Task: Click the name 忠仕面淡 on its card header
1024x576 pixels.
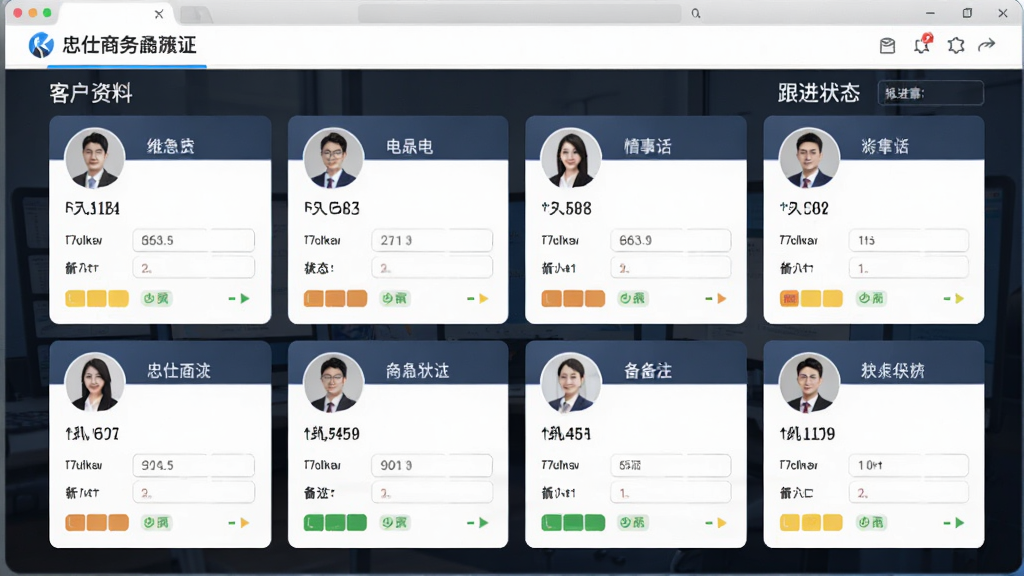Action: (x=178, y=371)
